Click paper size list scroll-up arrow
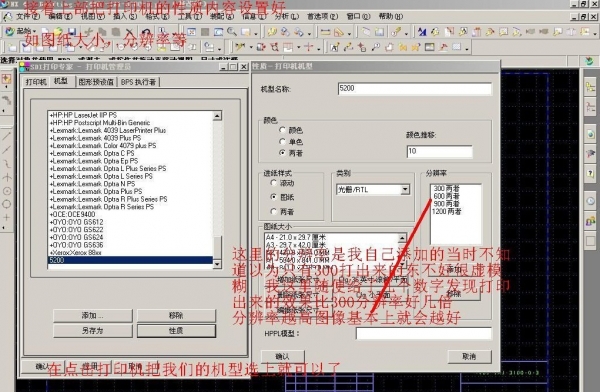This screenshot has height=392, width=600. click(402, 238)
